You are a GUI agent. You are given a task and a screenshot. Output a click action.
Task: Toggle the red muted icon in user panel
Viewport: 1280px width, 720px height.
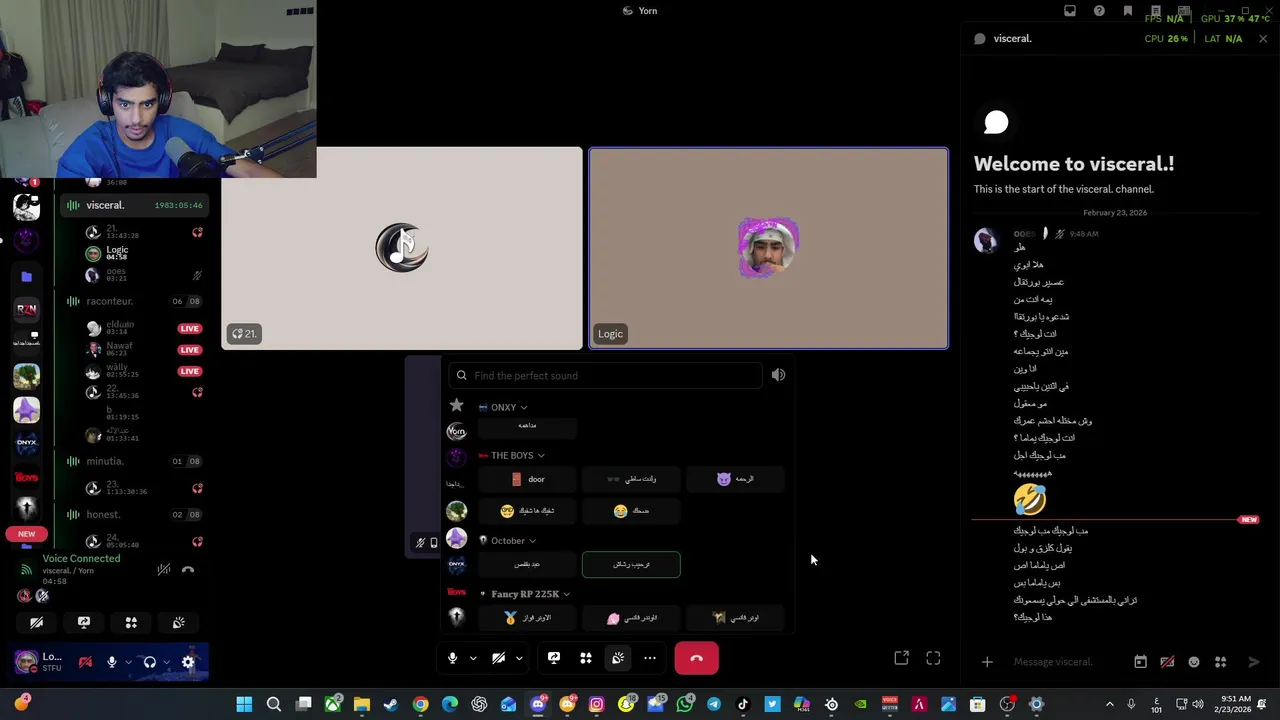point(86,662)
